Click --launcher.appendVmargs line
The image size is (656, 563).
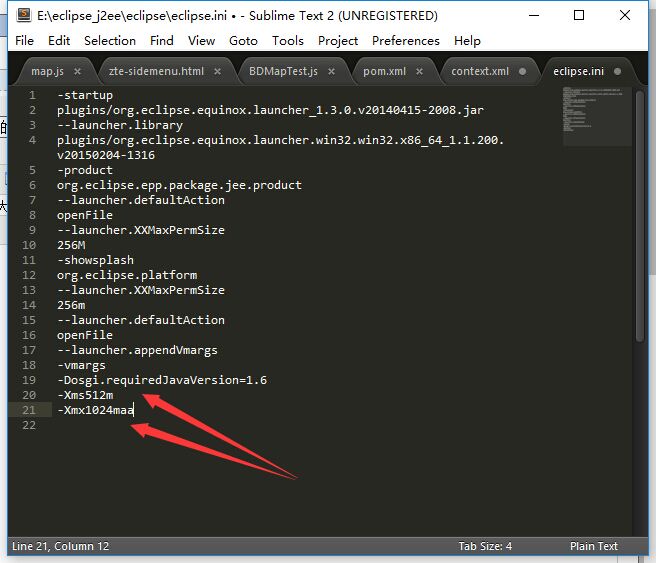[x=138, y=350]
